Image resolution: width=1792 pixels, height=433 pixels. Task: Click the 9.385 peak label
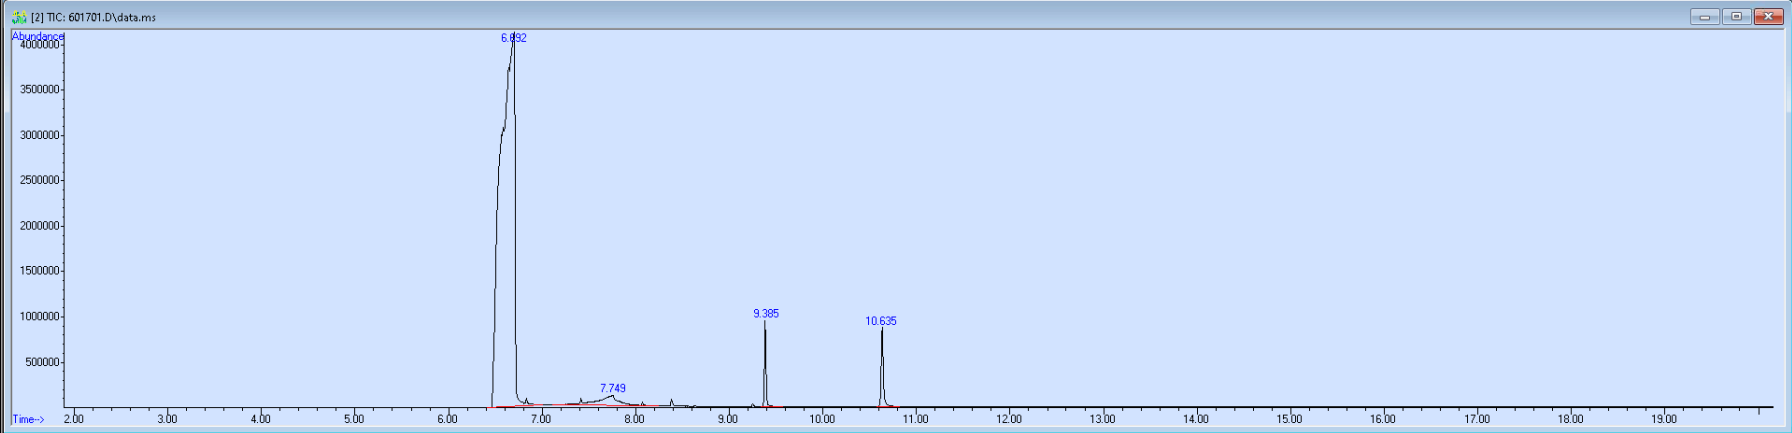pos(766,313)
